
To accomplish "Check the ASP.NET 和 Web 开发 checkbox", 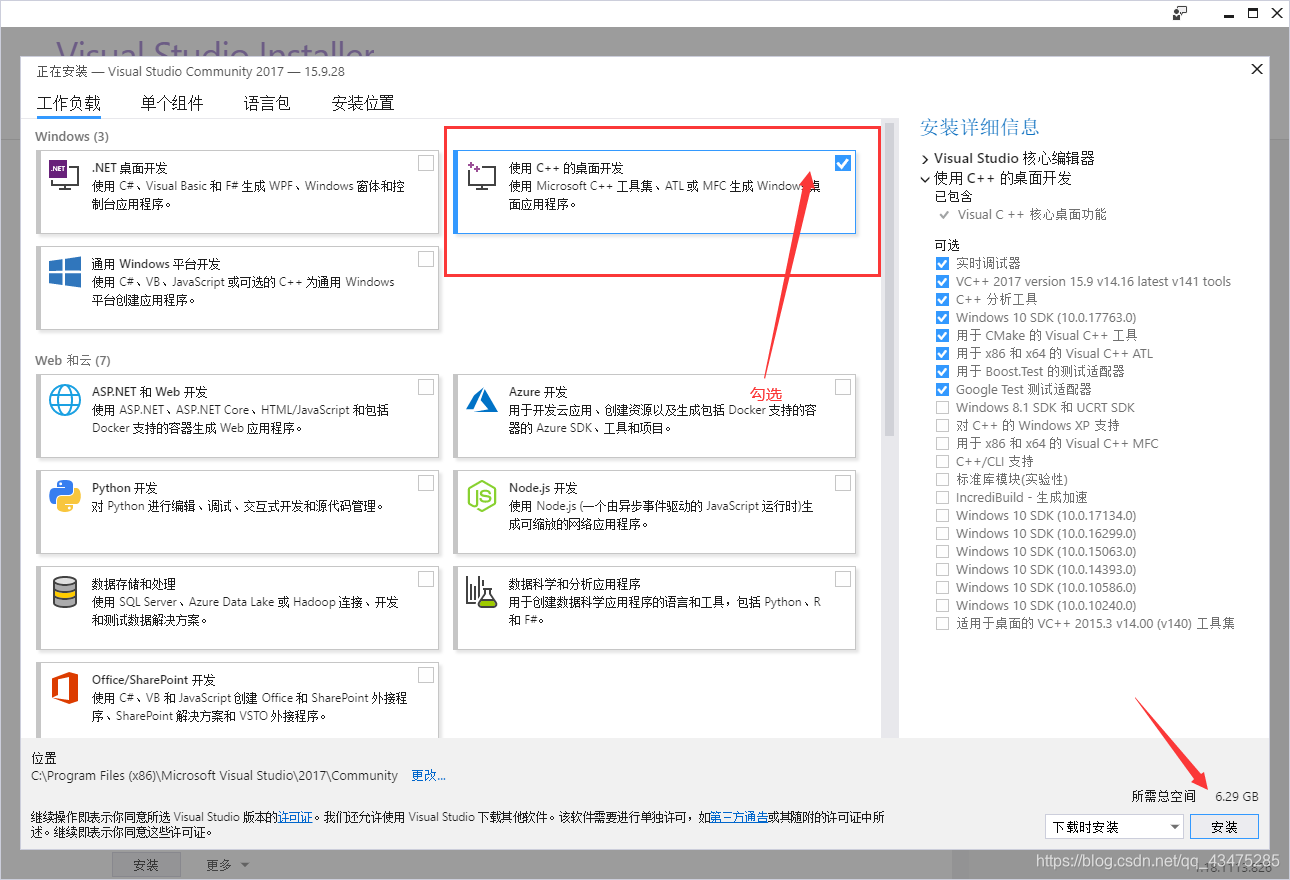I will coord(426,387).
